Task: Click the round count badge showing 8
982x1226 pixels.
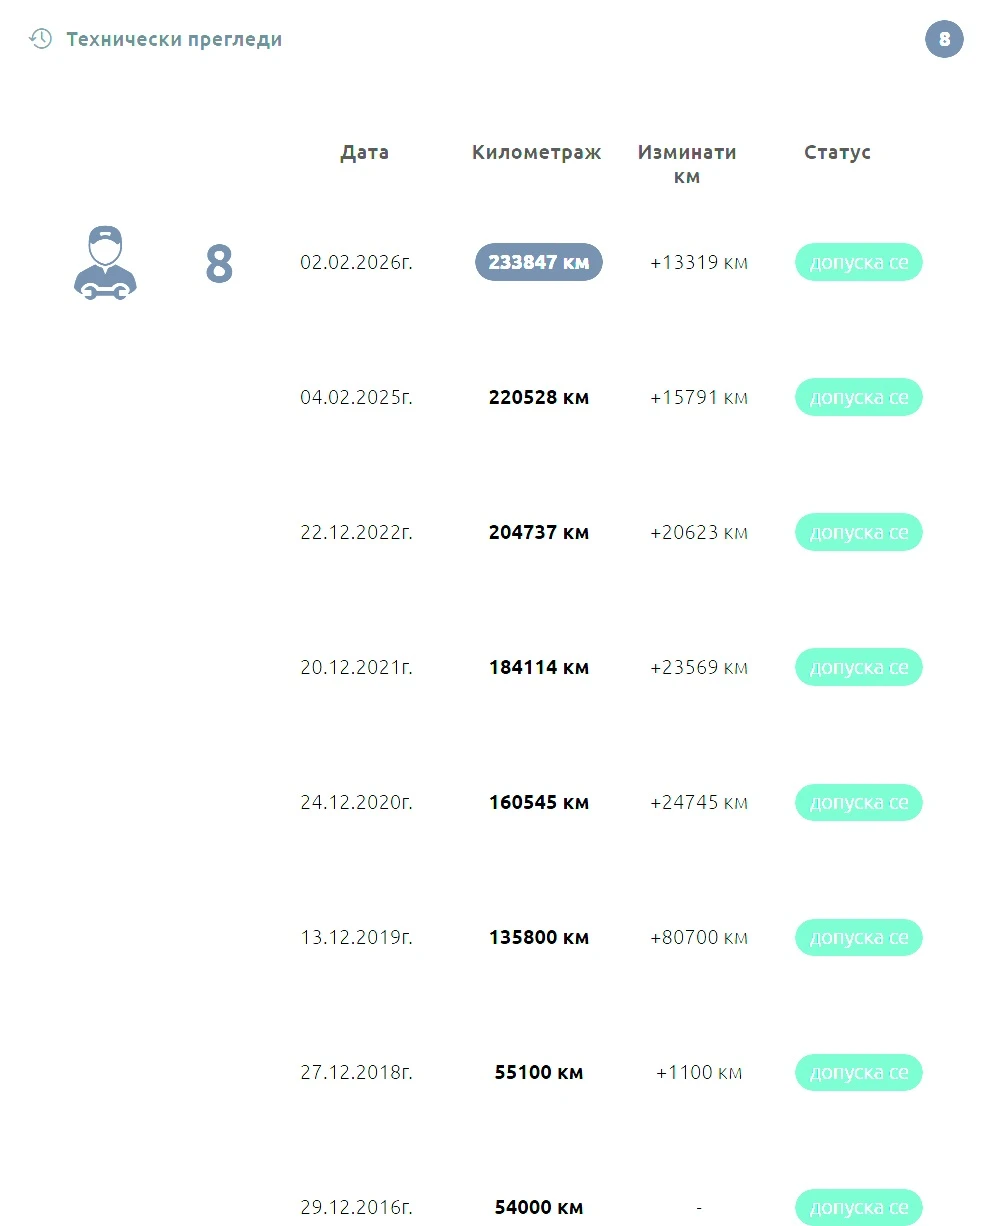Action: click(x=944, y=40)
